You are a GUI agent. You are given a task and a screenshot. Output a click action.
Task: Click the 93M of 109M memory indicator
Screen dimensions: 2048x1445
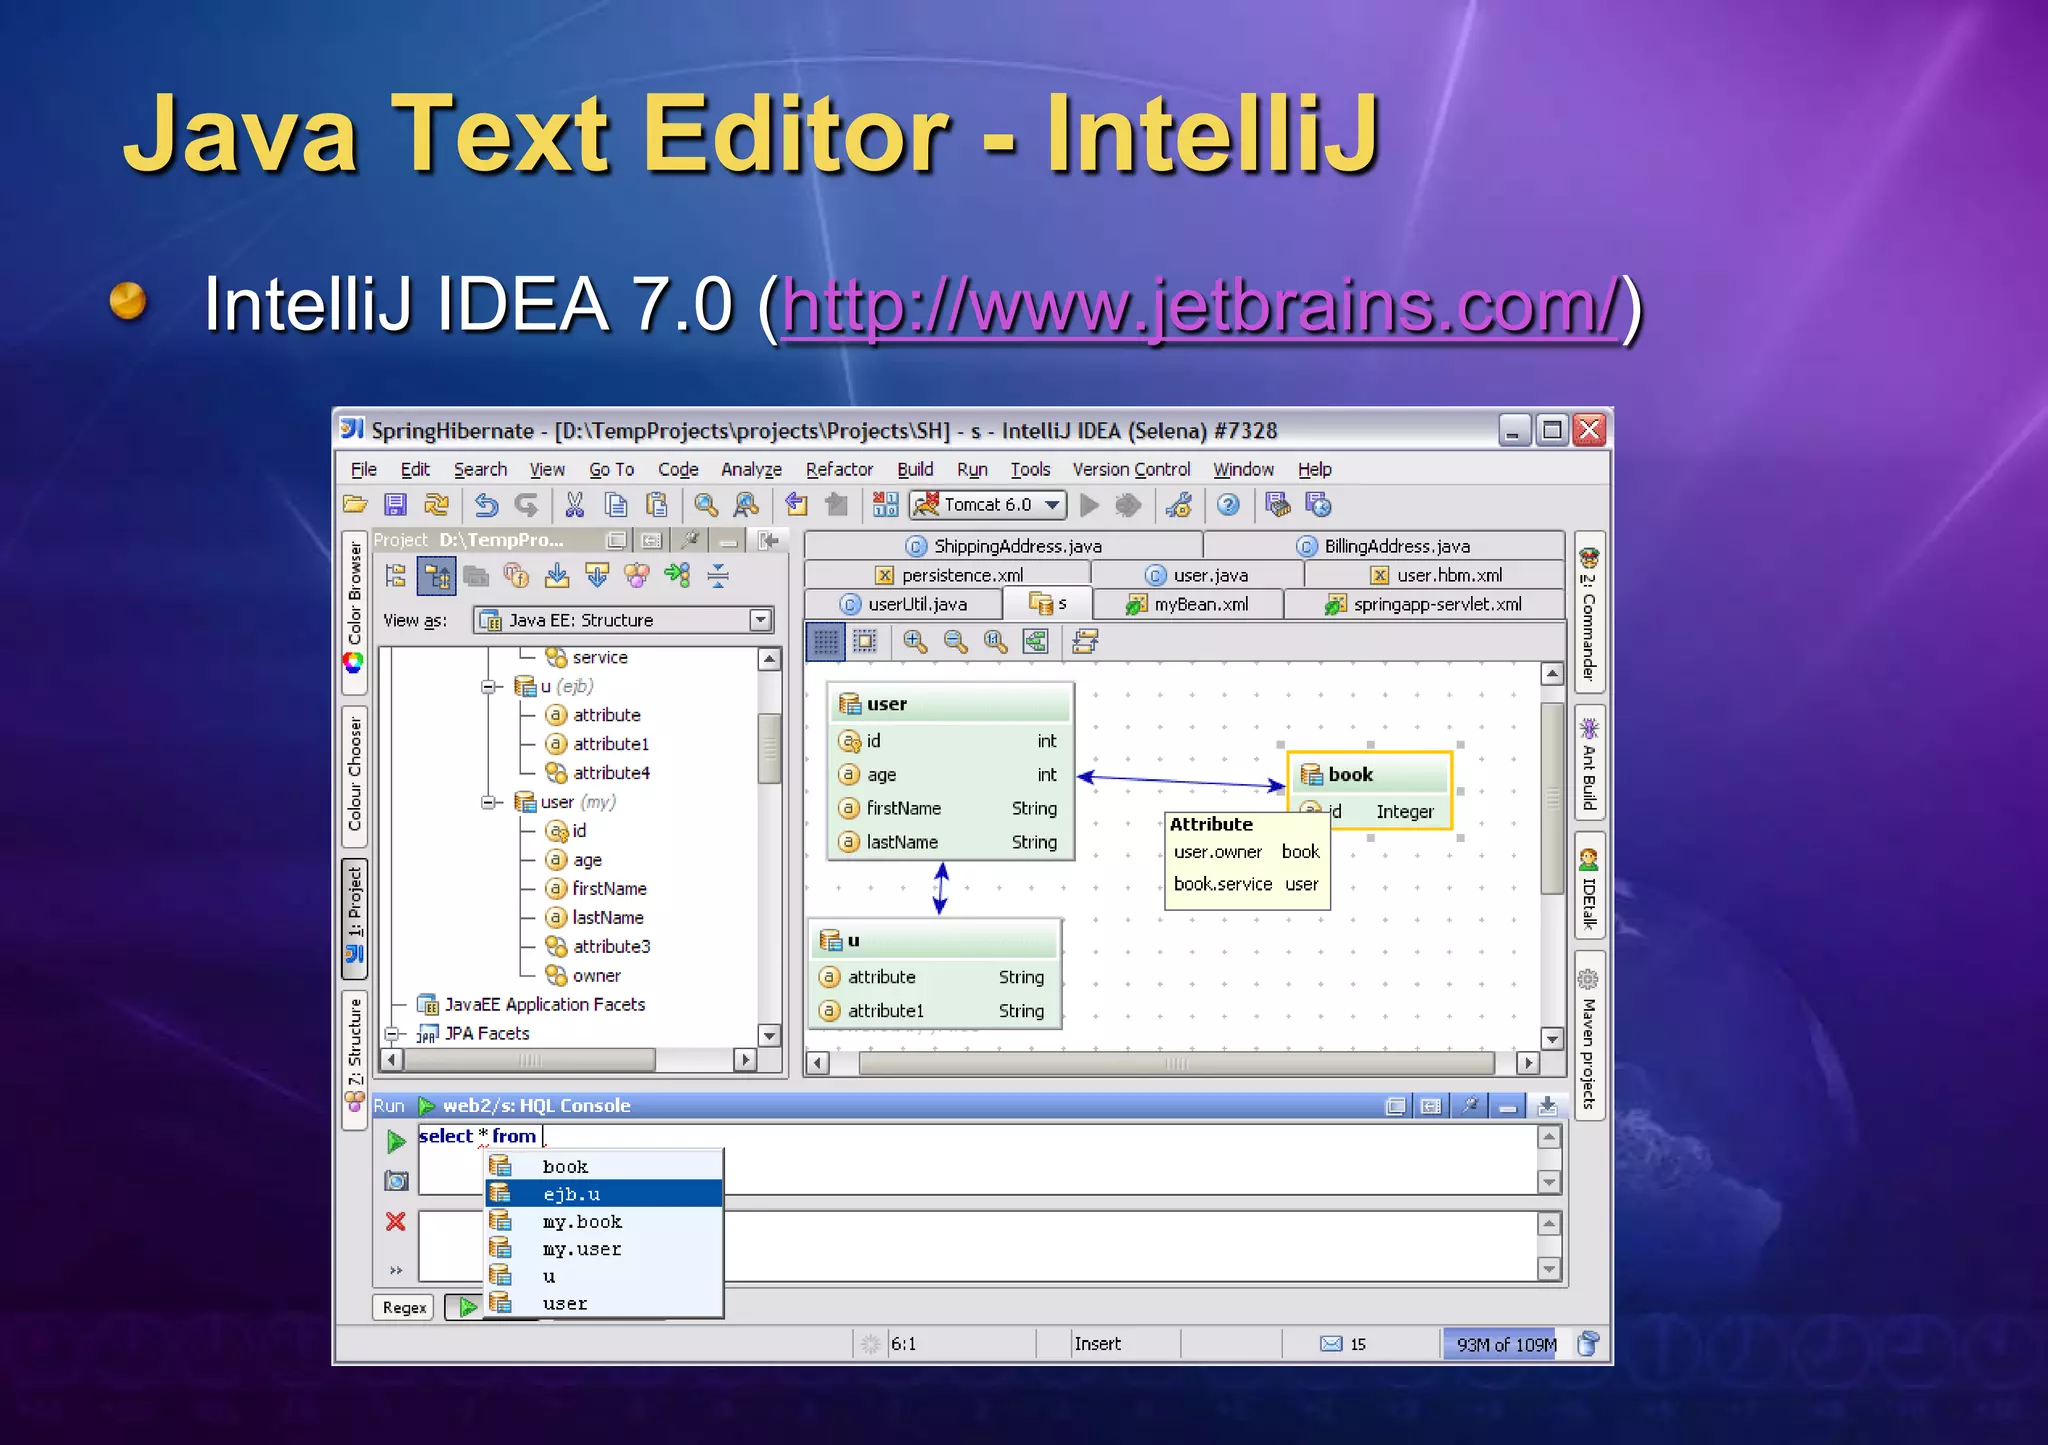pyautogui.click(x=1506, y=1345)
